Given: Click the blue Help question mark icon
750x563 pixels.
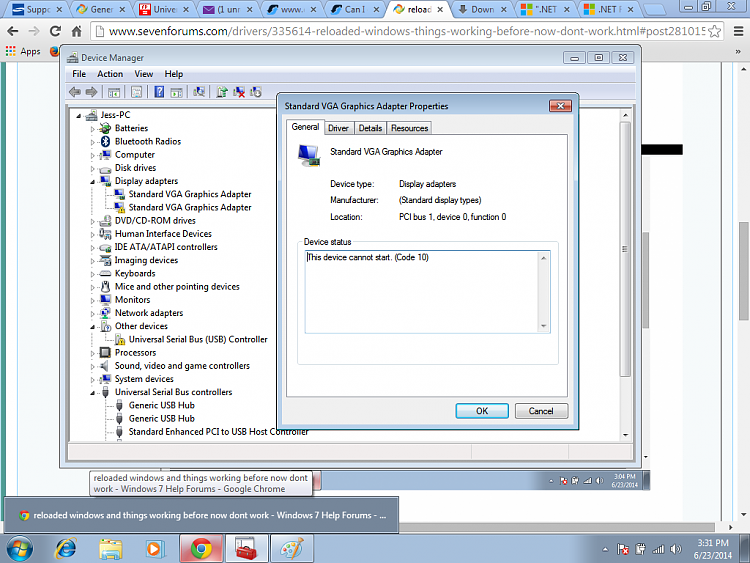Looking at the screenshot, I should click(159, 92).
